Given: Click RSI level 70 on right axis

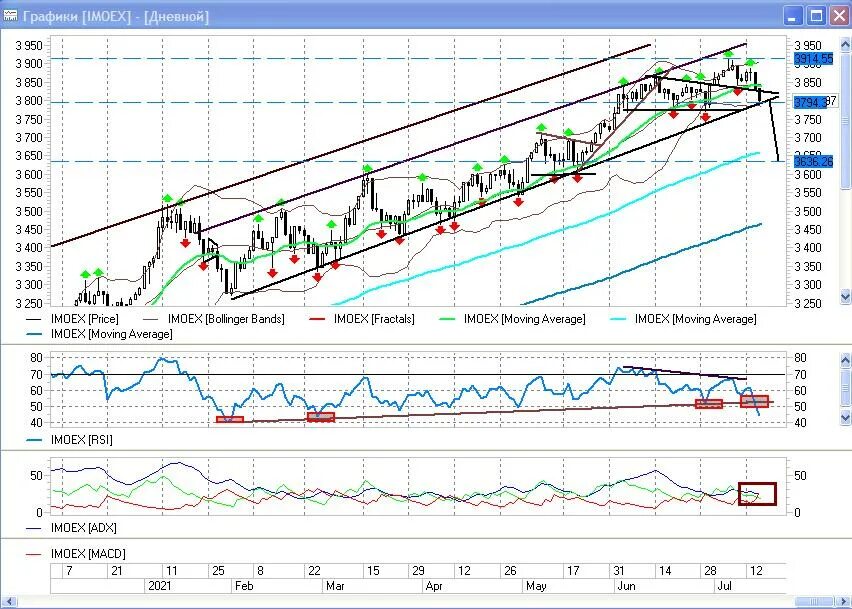Looking at the screenshot, I should (800, 374).
